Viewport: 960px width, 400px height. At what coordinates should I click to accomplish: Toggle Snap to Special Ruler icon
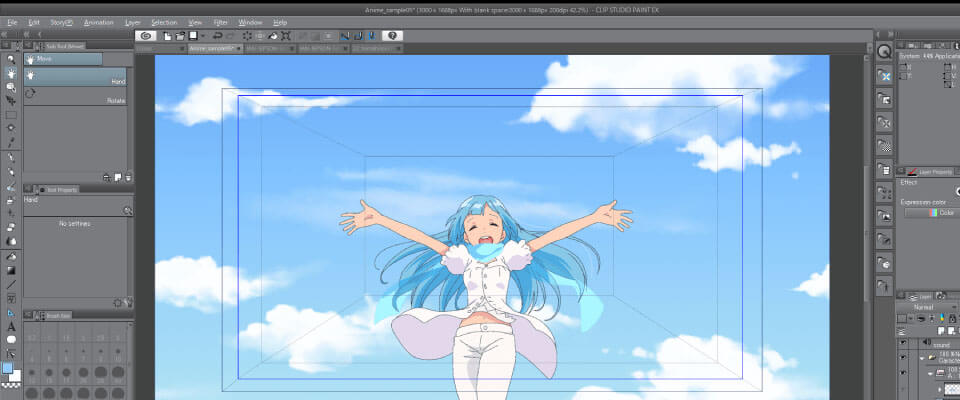[x=358, y=36]
